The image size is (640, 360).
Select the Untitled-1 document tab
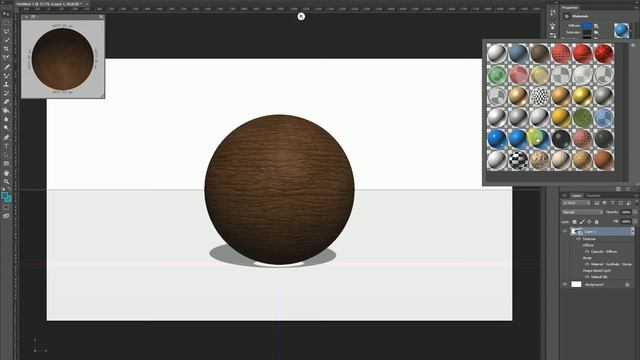point(49,4)
